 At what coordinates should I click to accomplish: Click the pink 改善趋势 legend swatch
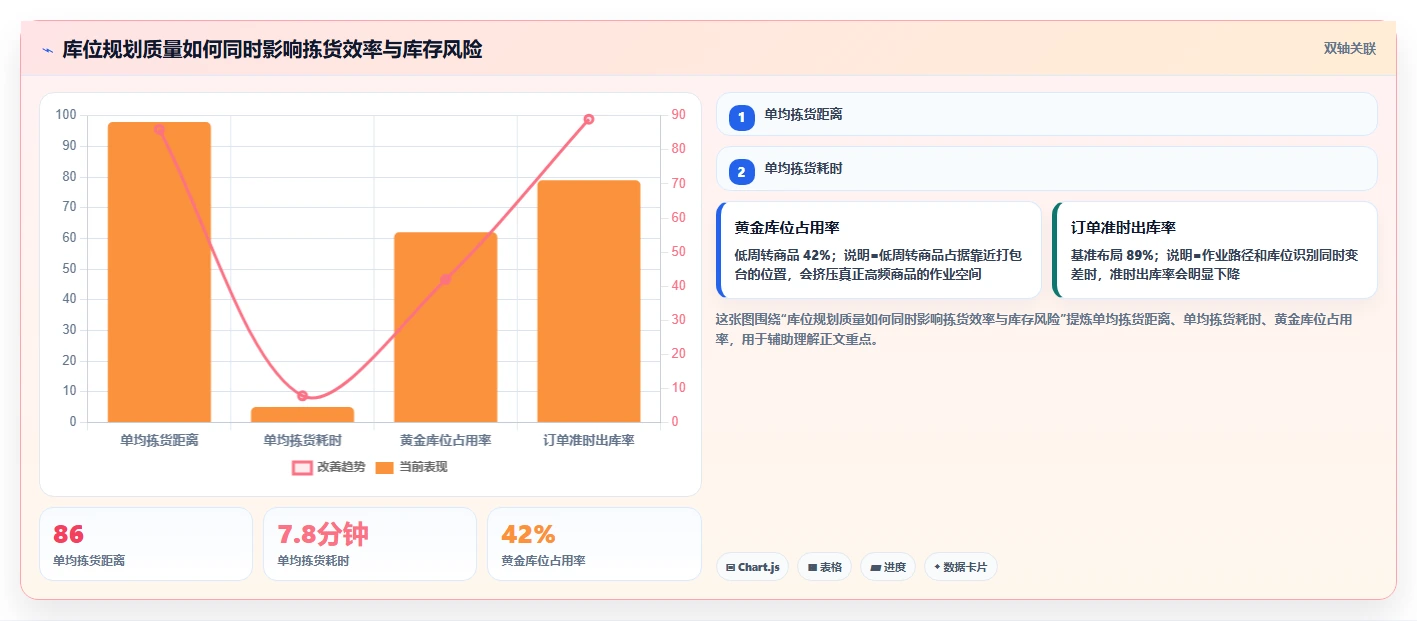[302, 467]
